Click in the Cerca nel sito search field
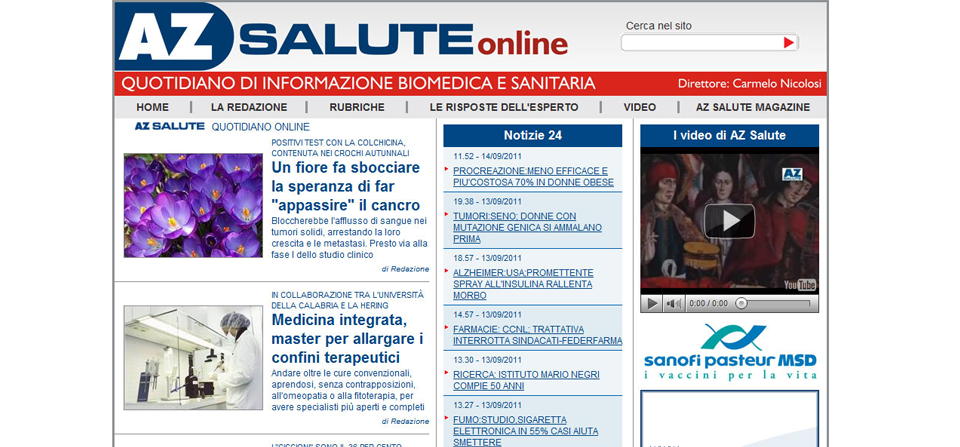The height and width of the screenshot is (447, 960). point(702,42)
